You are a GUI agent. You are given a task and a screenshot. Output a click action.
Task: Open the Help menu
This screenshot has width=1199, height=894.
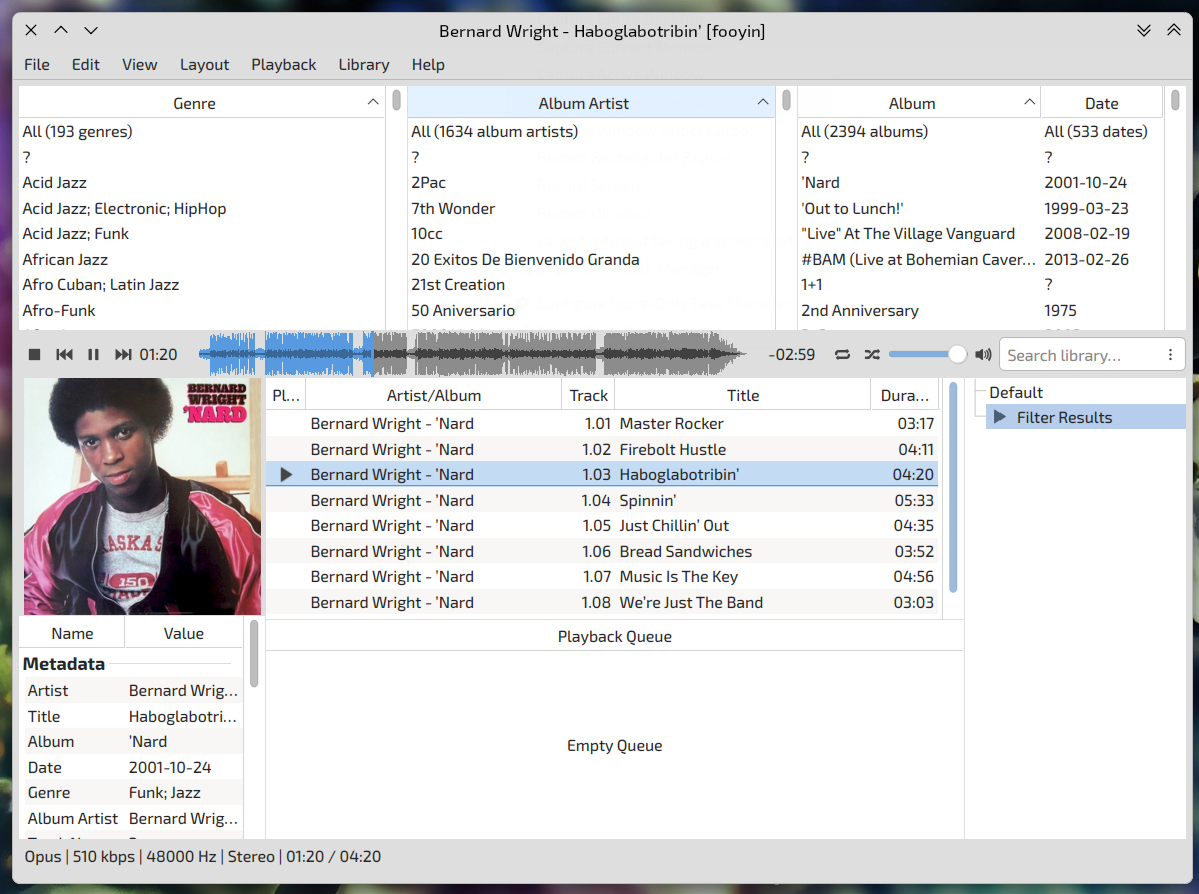(428, 65)
